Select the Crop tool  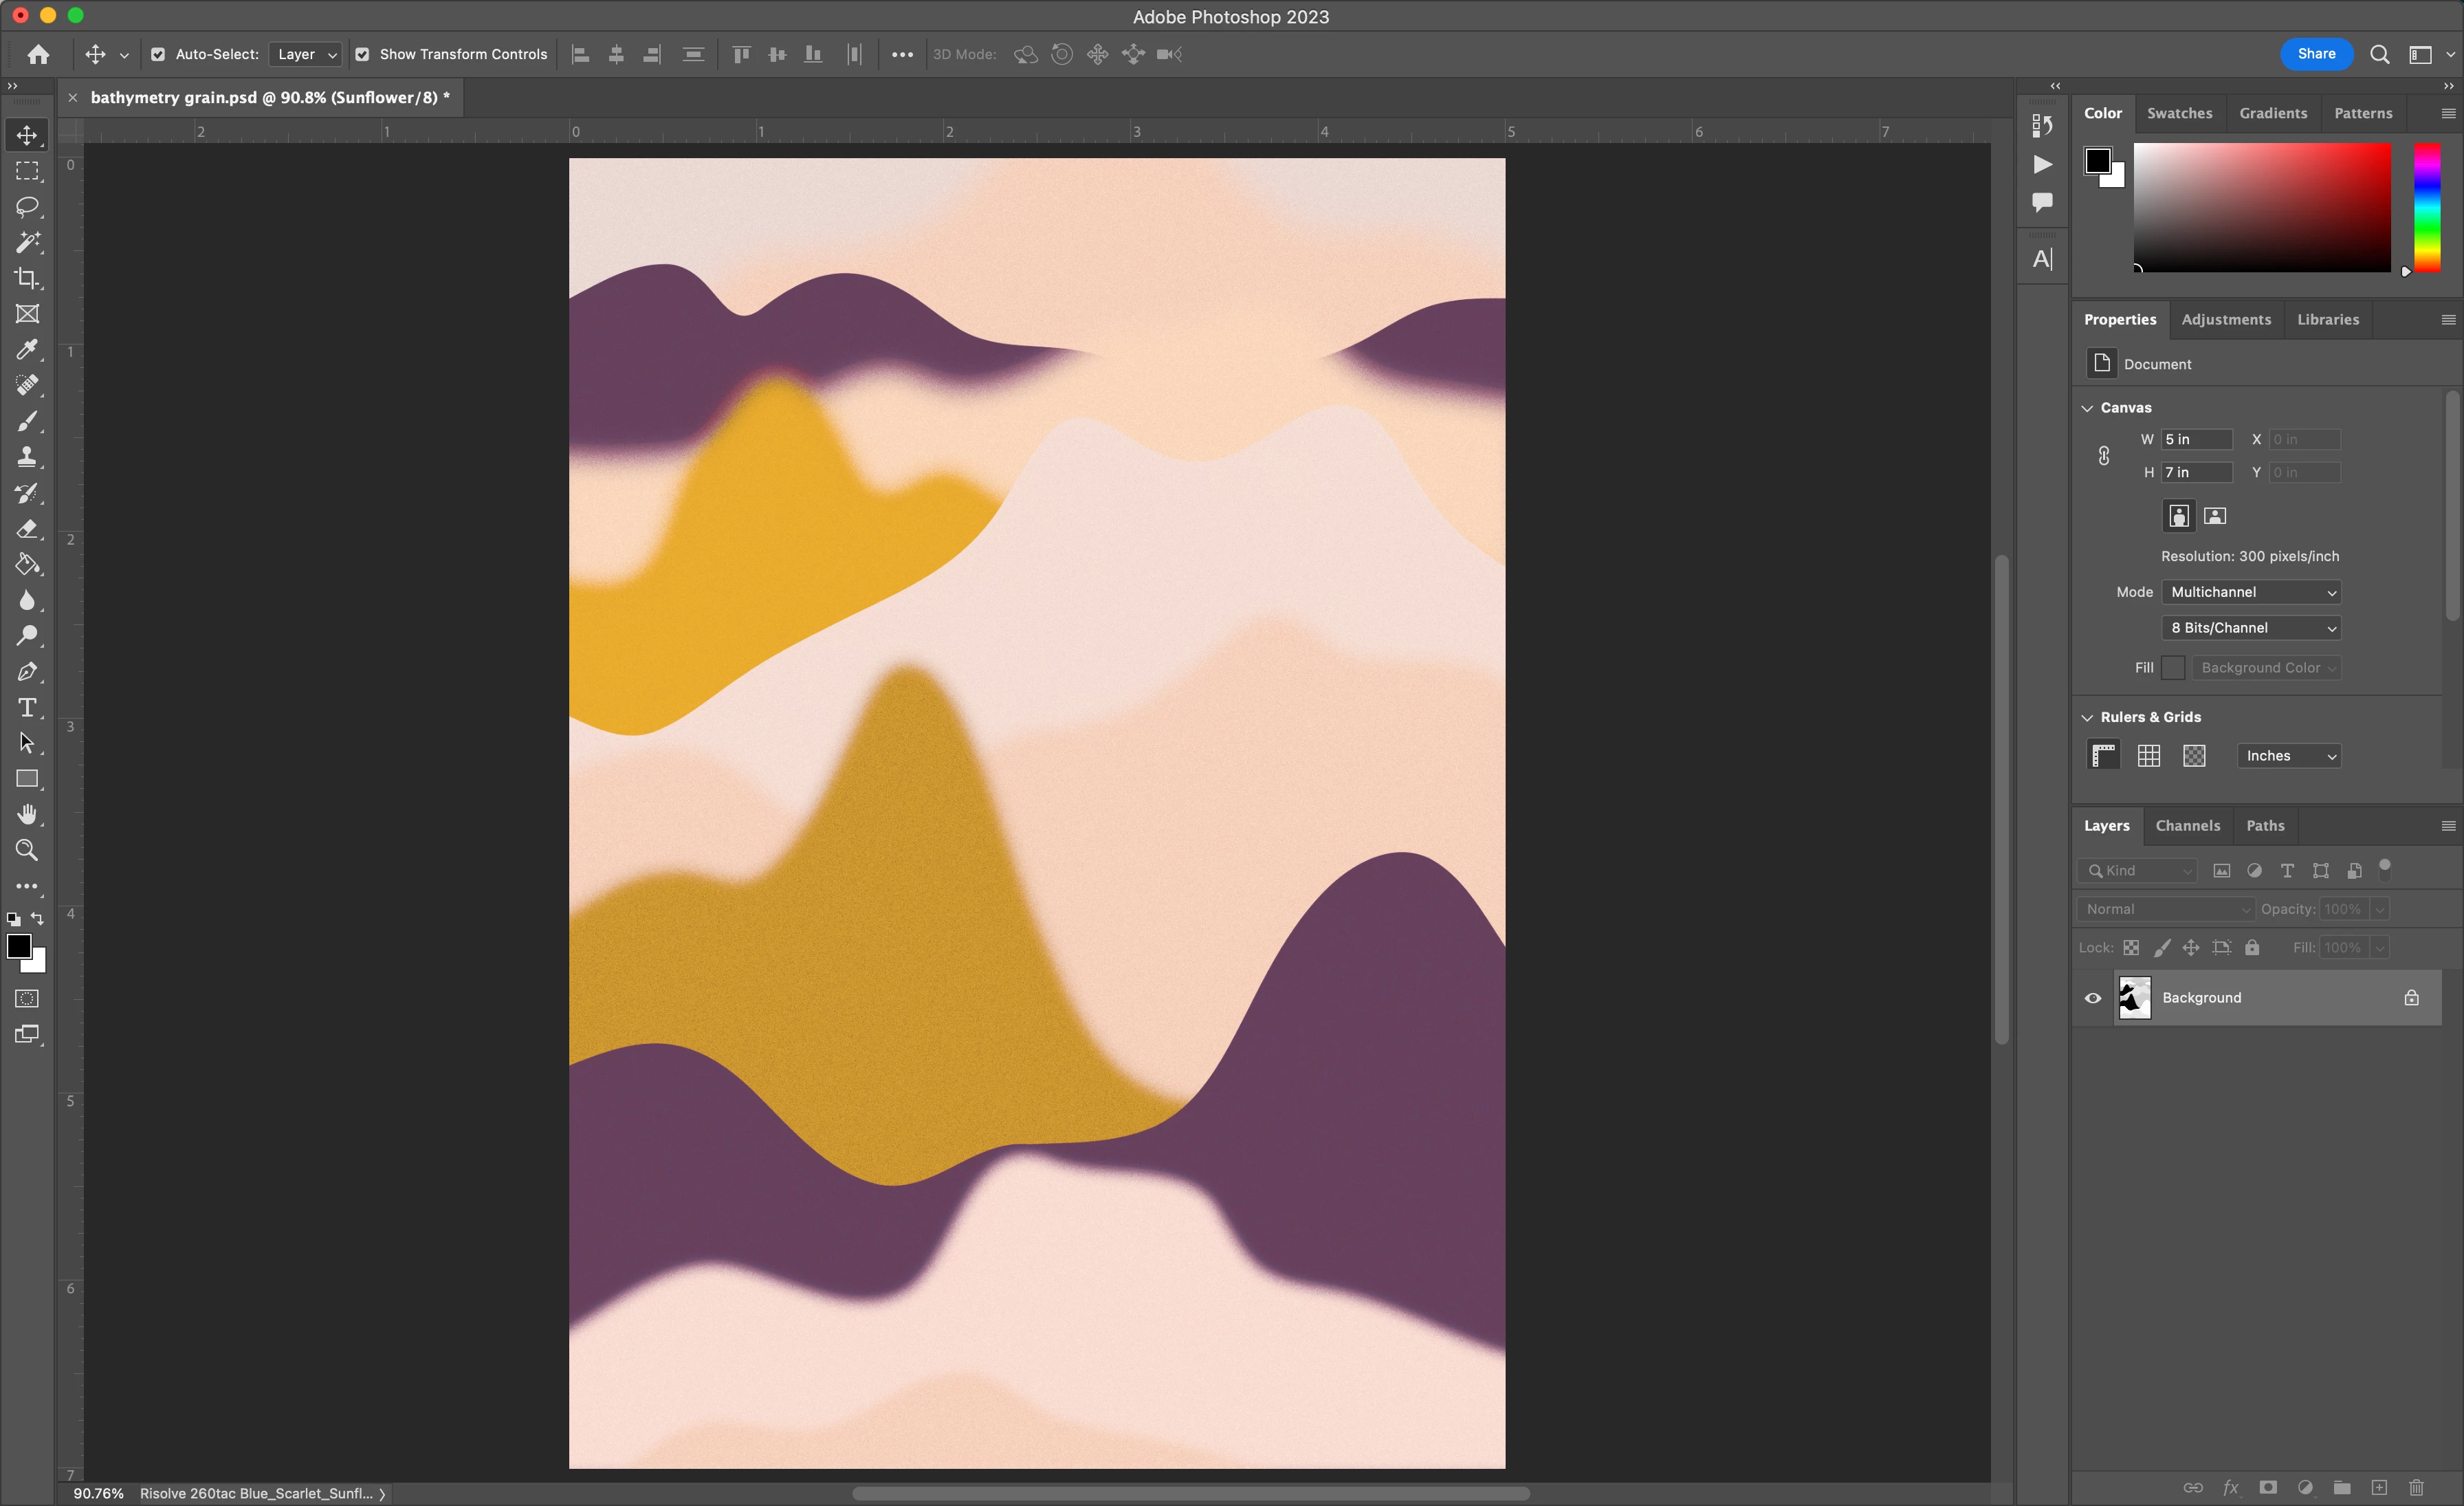[27, 278]
